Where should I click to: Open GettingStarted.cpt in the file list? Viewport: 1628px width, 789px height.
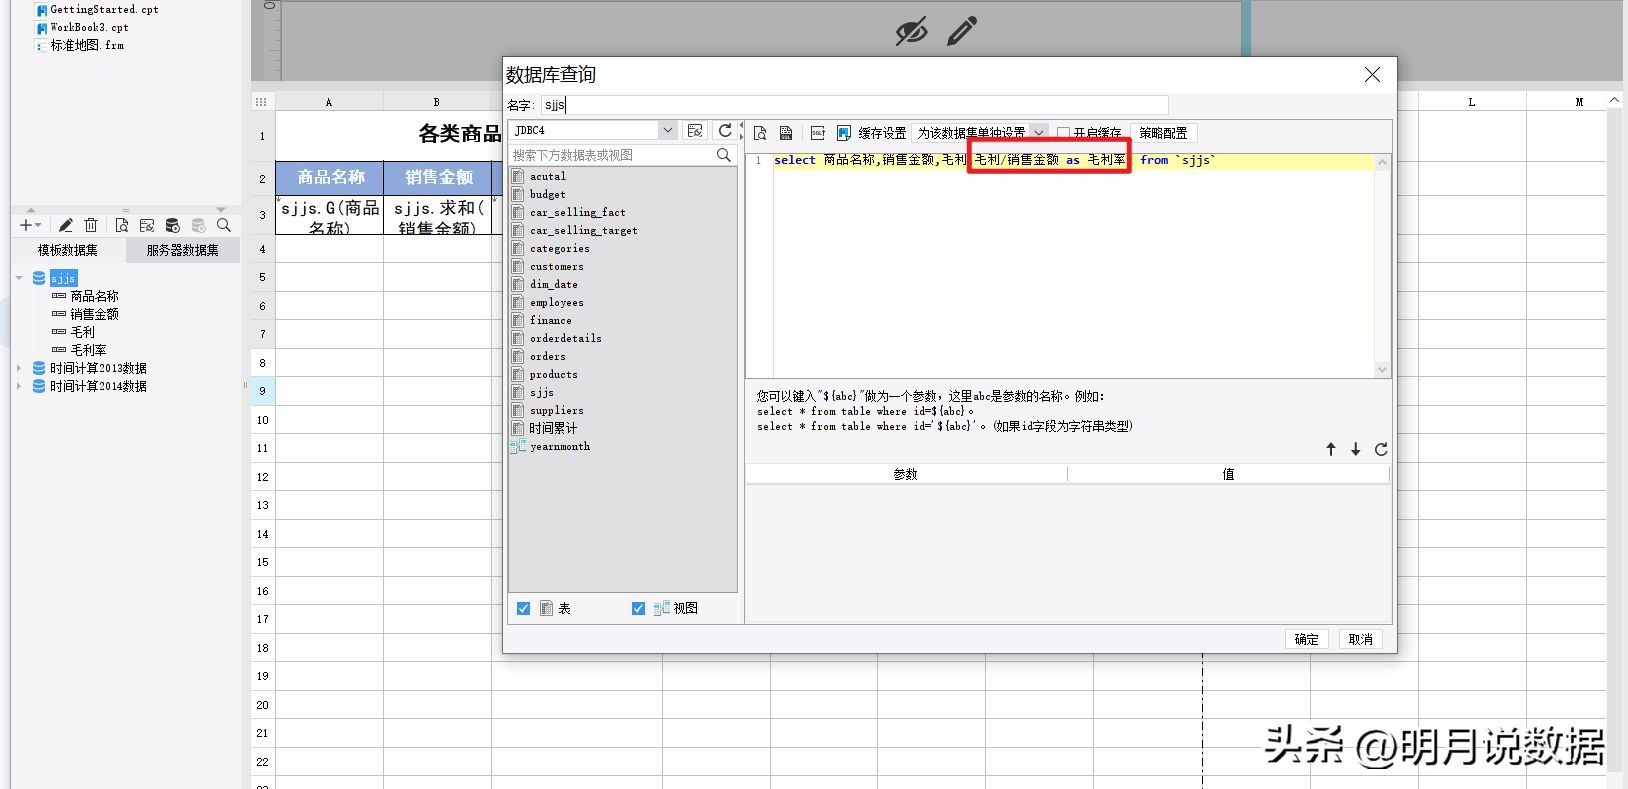click(x=104, y=9)
